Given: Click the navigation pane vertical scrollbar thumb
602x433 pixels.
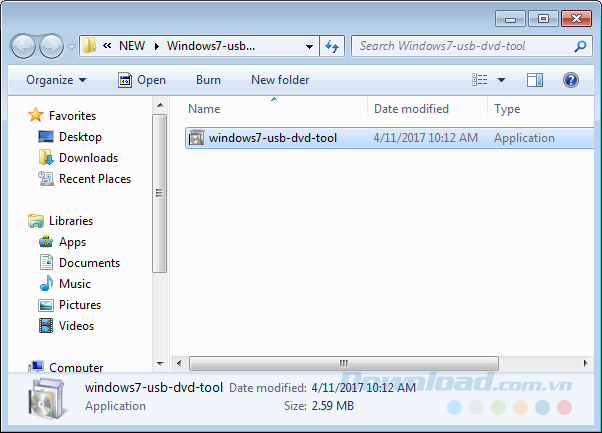Looking at the screenshot, I should (160, 193).
